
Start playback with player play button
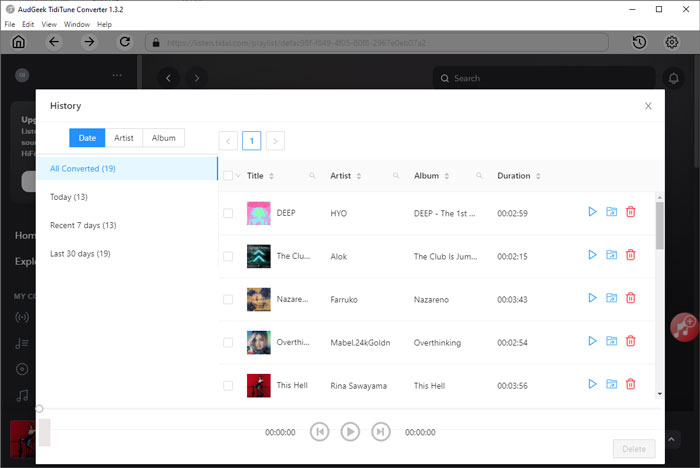[350, 431]
